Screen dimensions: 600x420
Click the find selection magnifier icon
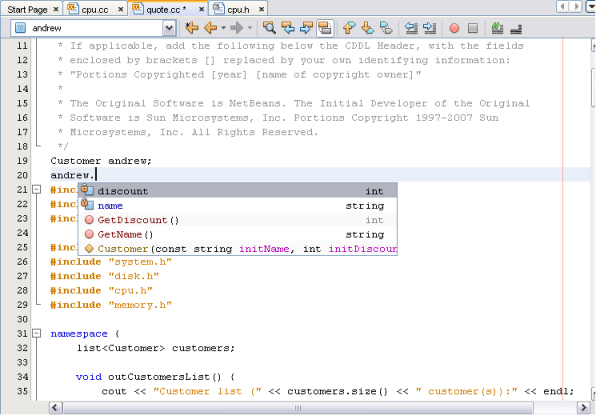[270, 28]
